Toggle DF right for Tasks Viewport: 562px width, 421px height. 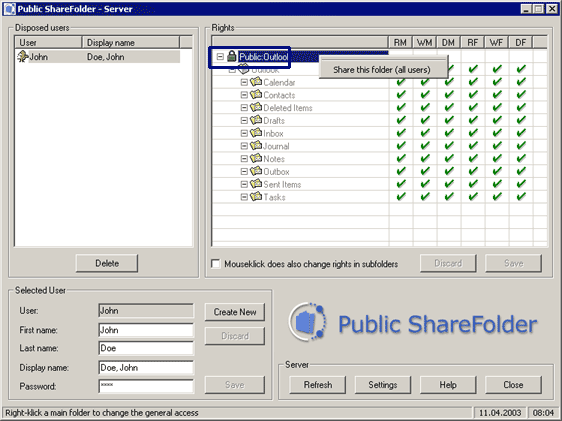[521, 197]
